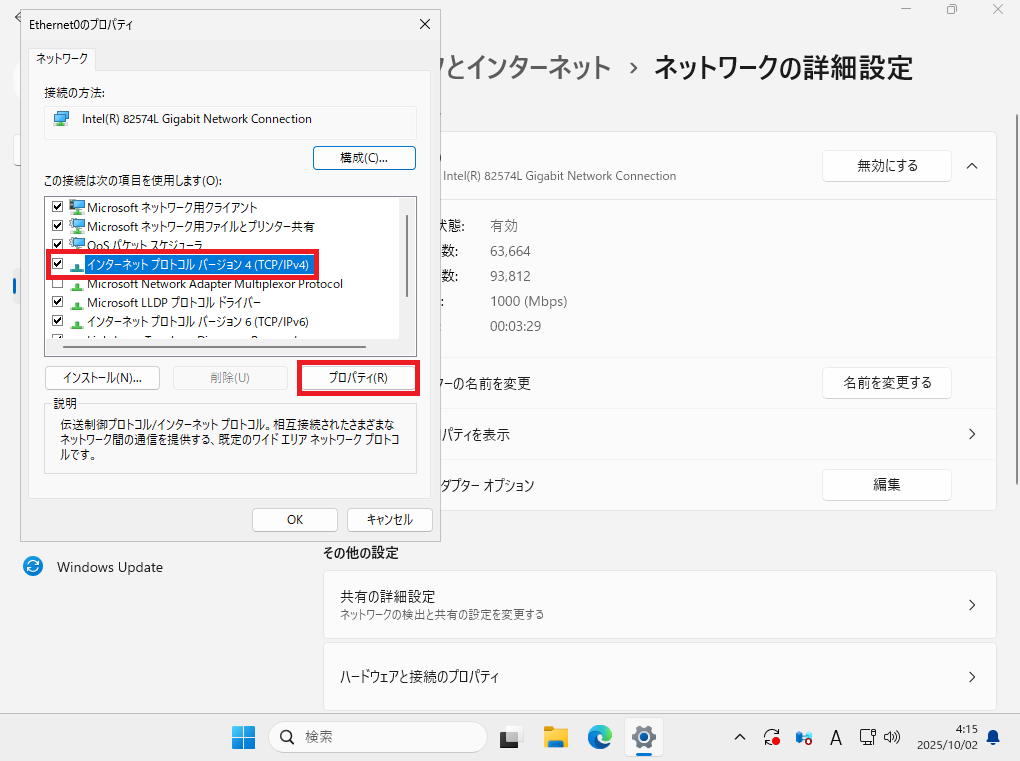Screen dimensions: 1020x761
Task: Click the Settings gear icon in the taskbar
Action: click(644, 738)
